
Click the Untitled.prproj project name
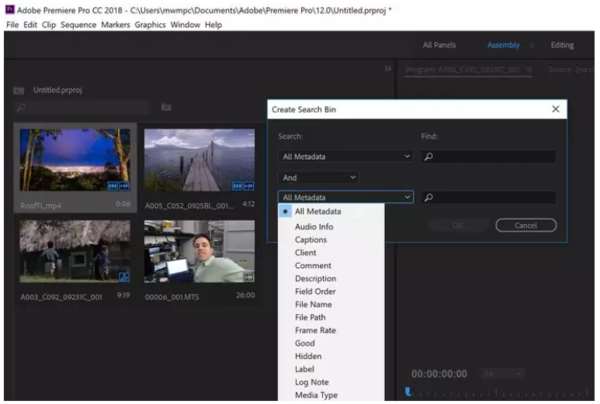[x=58, y=90]
